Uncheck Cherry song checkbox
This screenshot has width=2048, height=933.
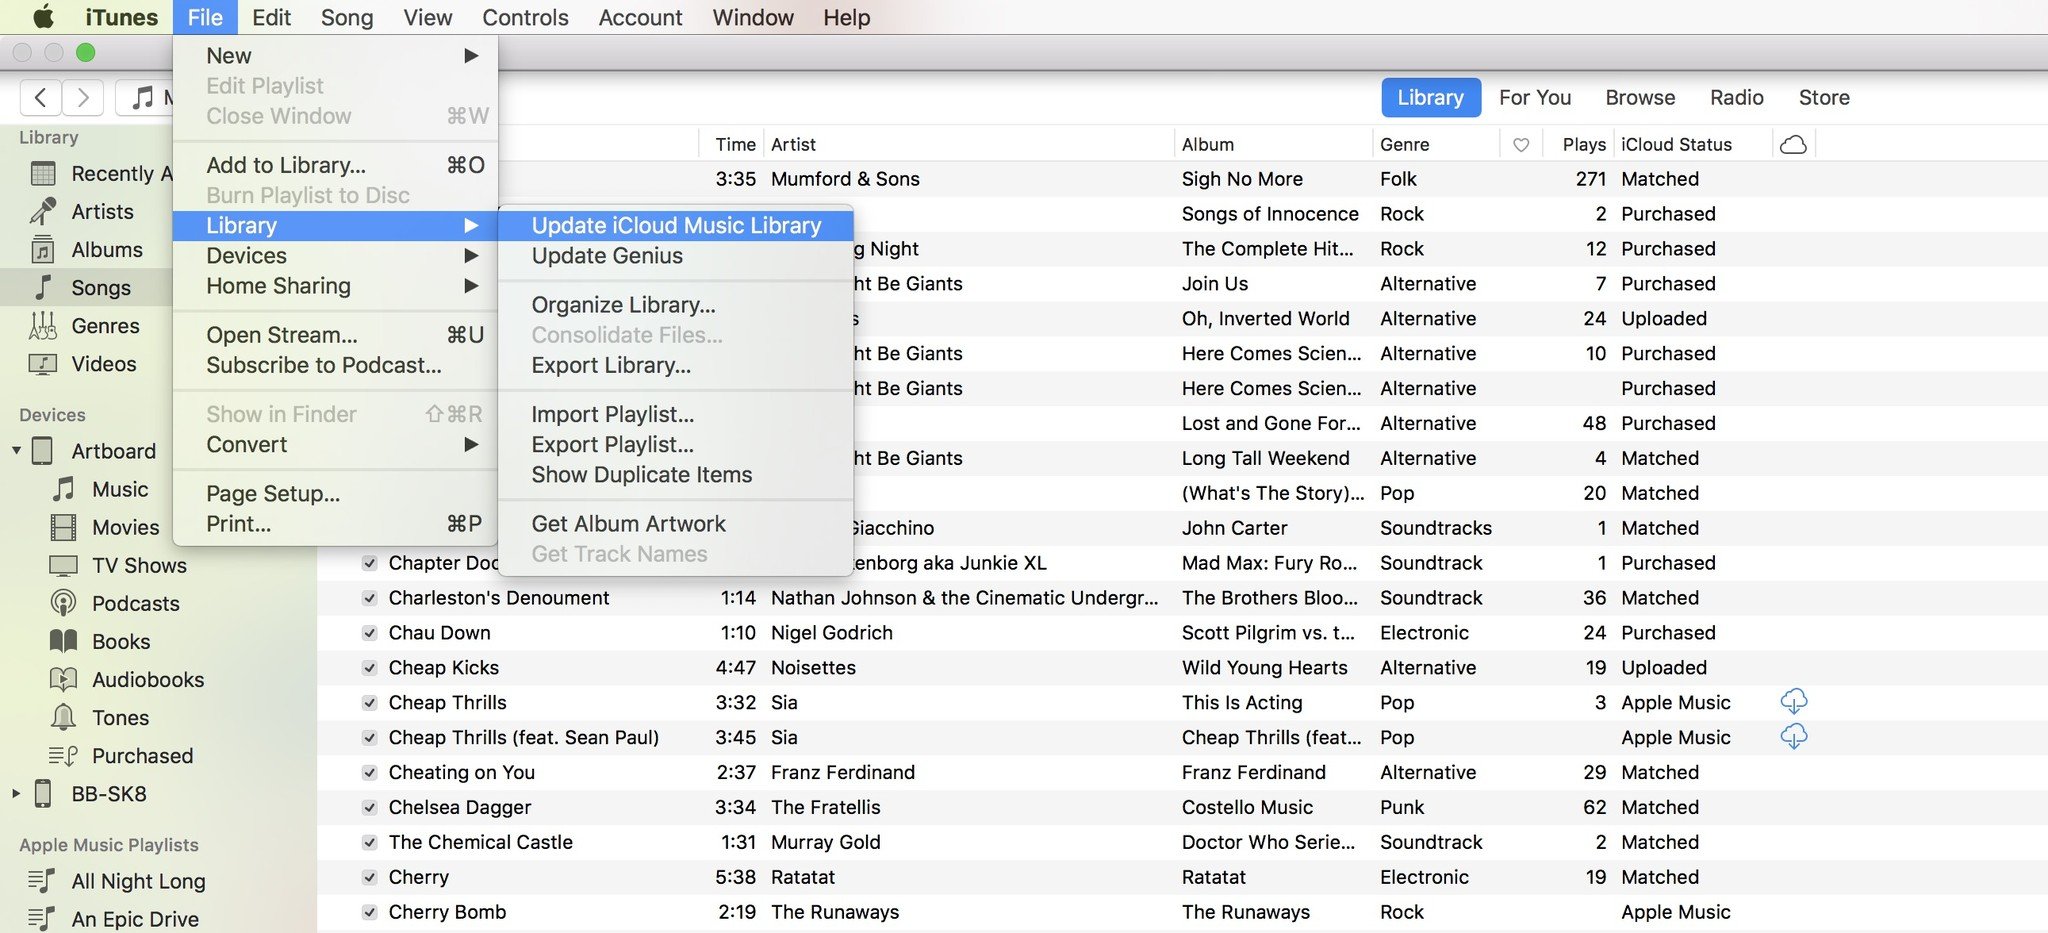369,877
